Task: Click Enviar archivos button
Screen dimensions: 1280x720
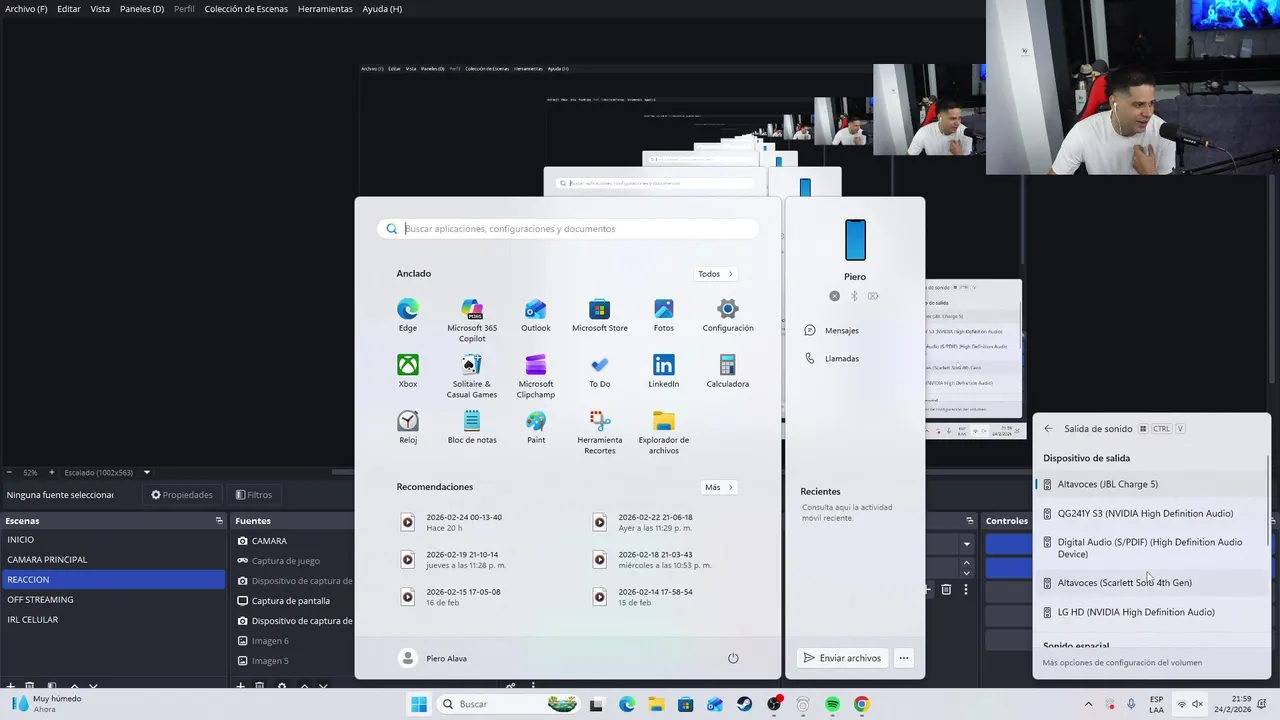Action: tap(842, 658)
